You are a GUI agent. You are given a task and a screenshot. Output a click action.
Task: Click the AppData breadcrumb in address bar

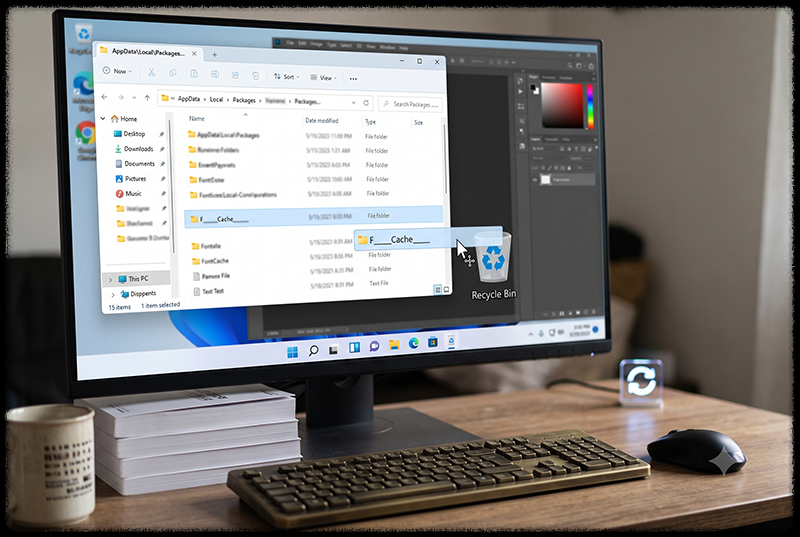[189, 99]
